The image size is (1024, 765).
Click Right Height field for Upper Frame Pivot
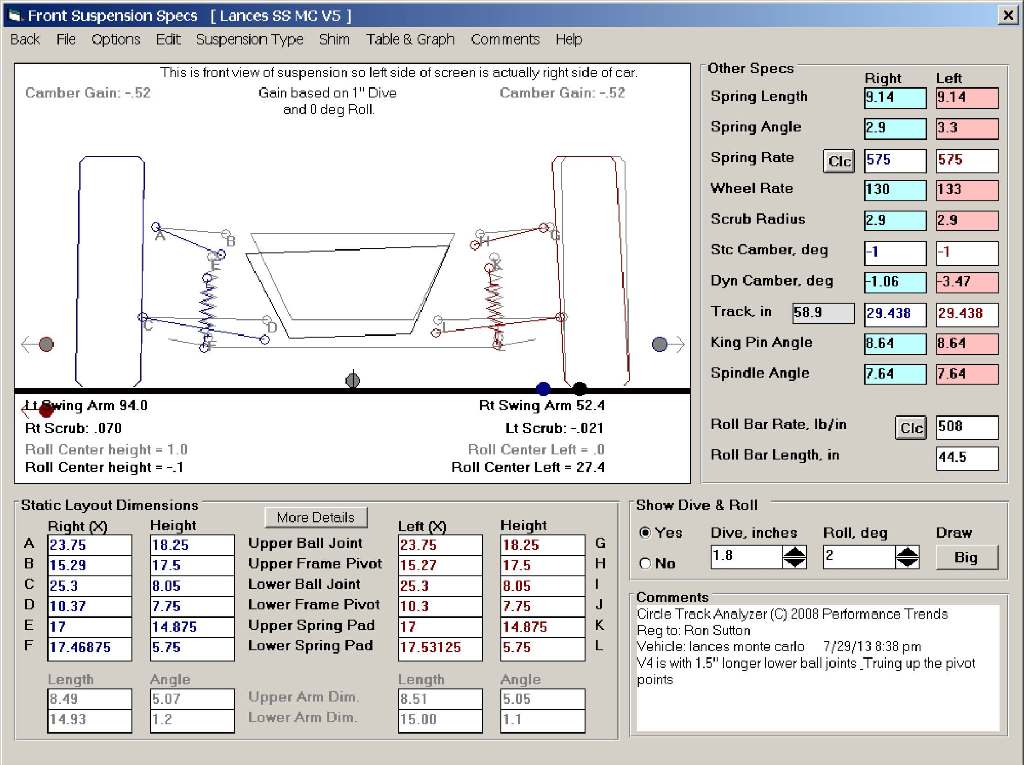(192, 566)
